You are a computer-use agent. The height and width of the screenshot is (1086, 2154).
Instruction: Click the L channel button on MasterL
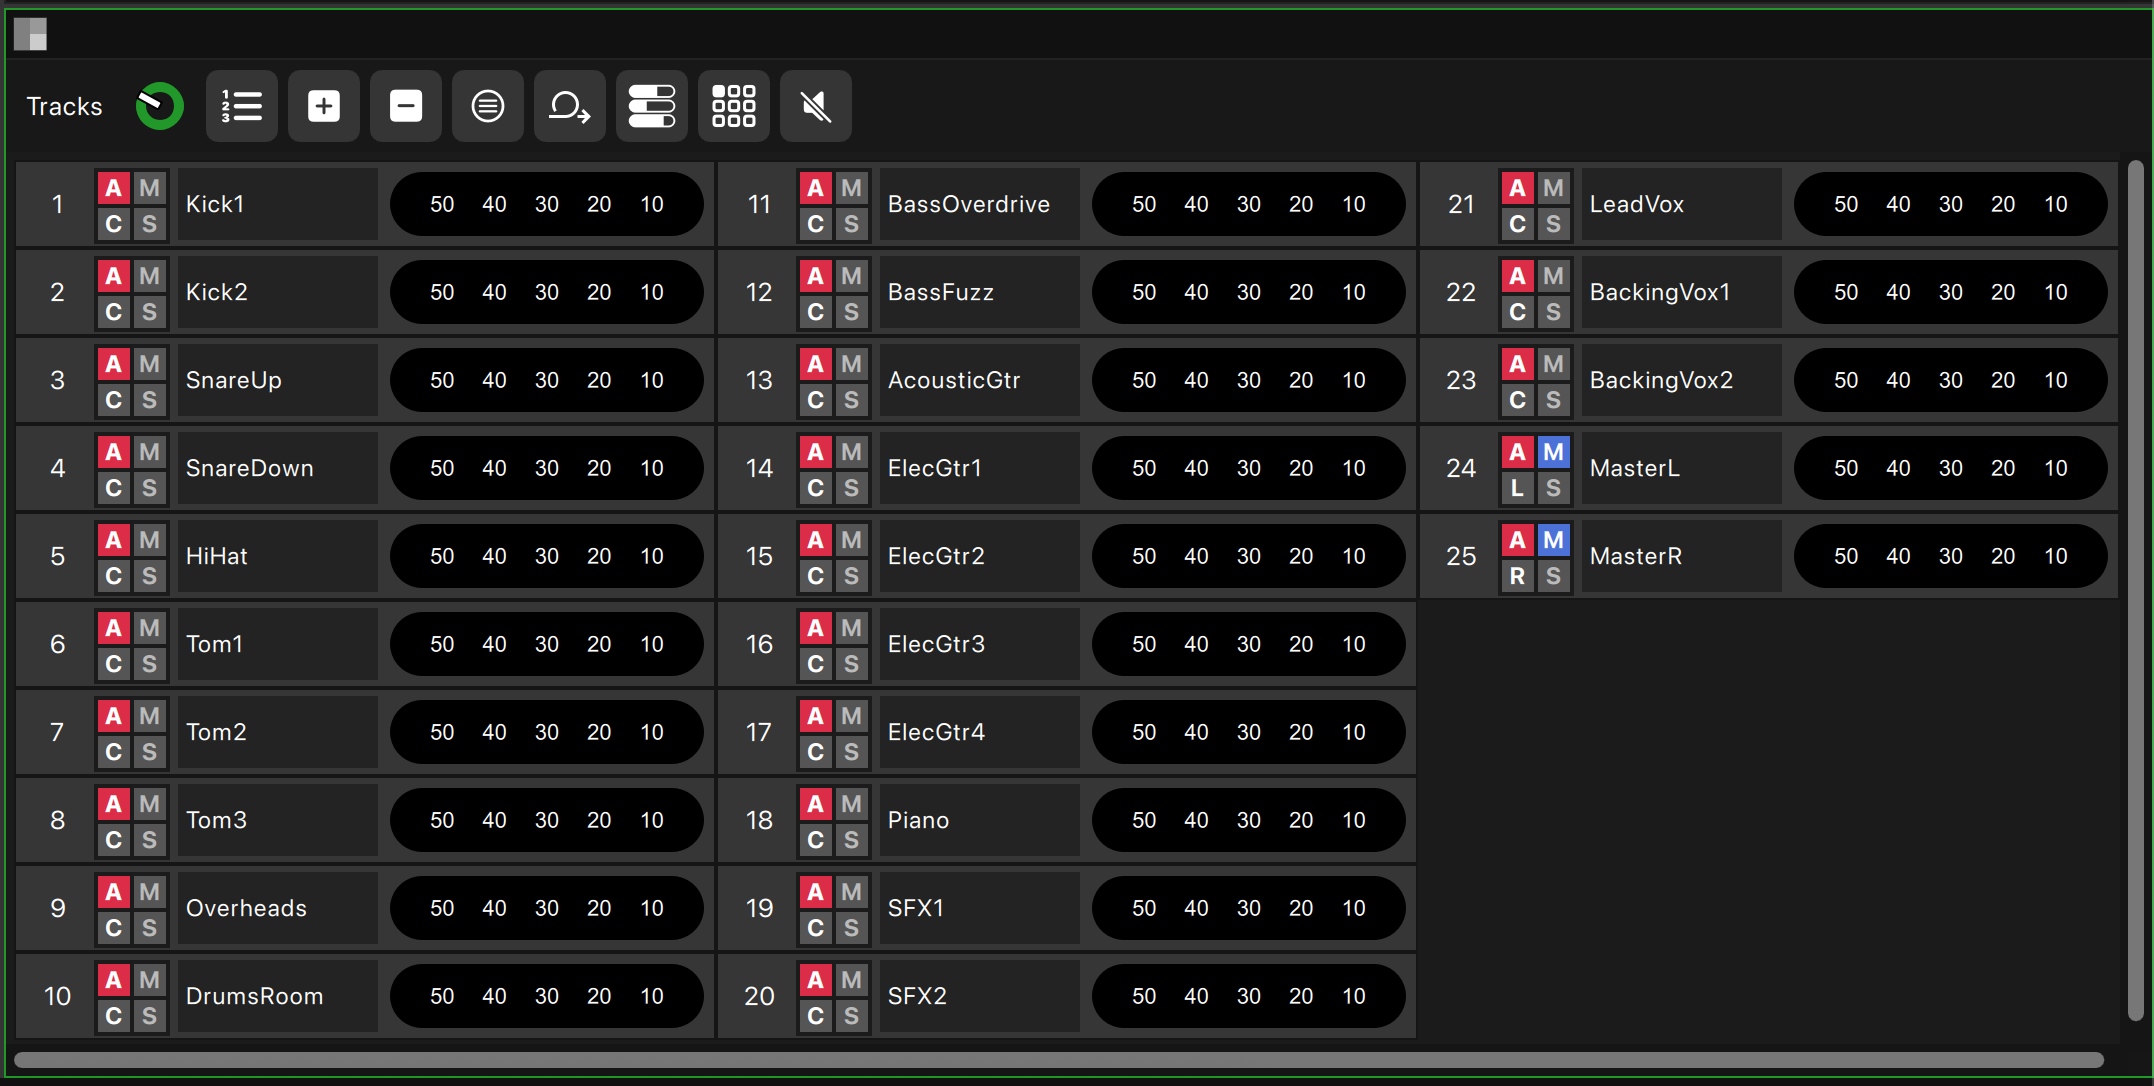[x=1518, y=488]
